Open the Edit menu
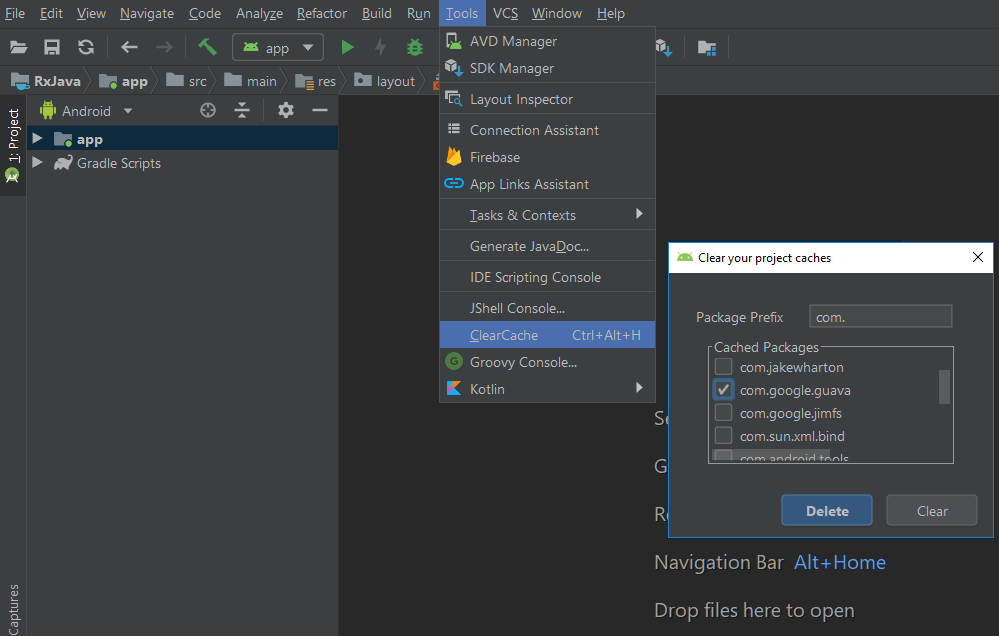Viewport: 999px width, 636px height. tap(51, 13)
